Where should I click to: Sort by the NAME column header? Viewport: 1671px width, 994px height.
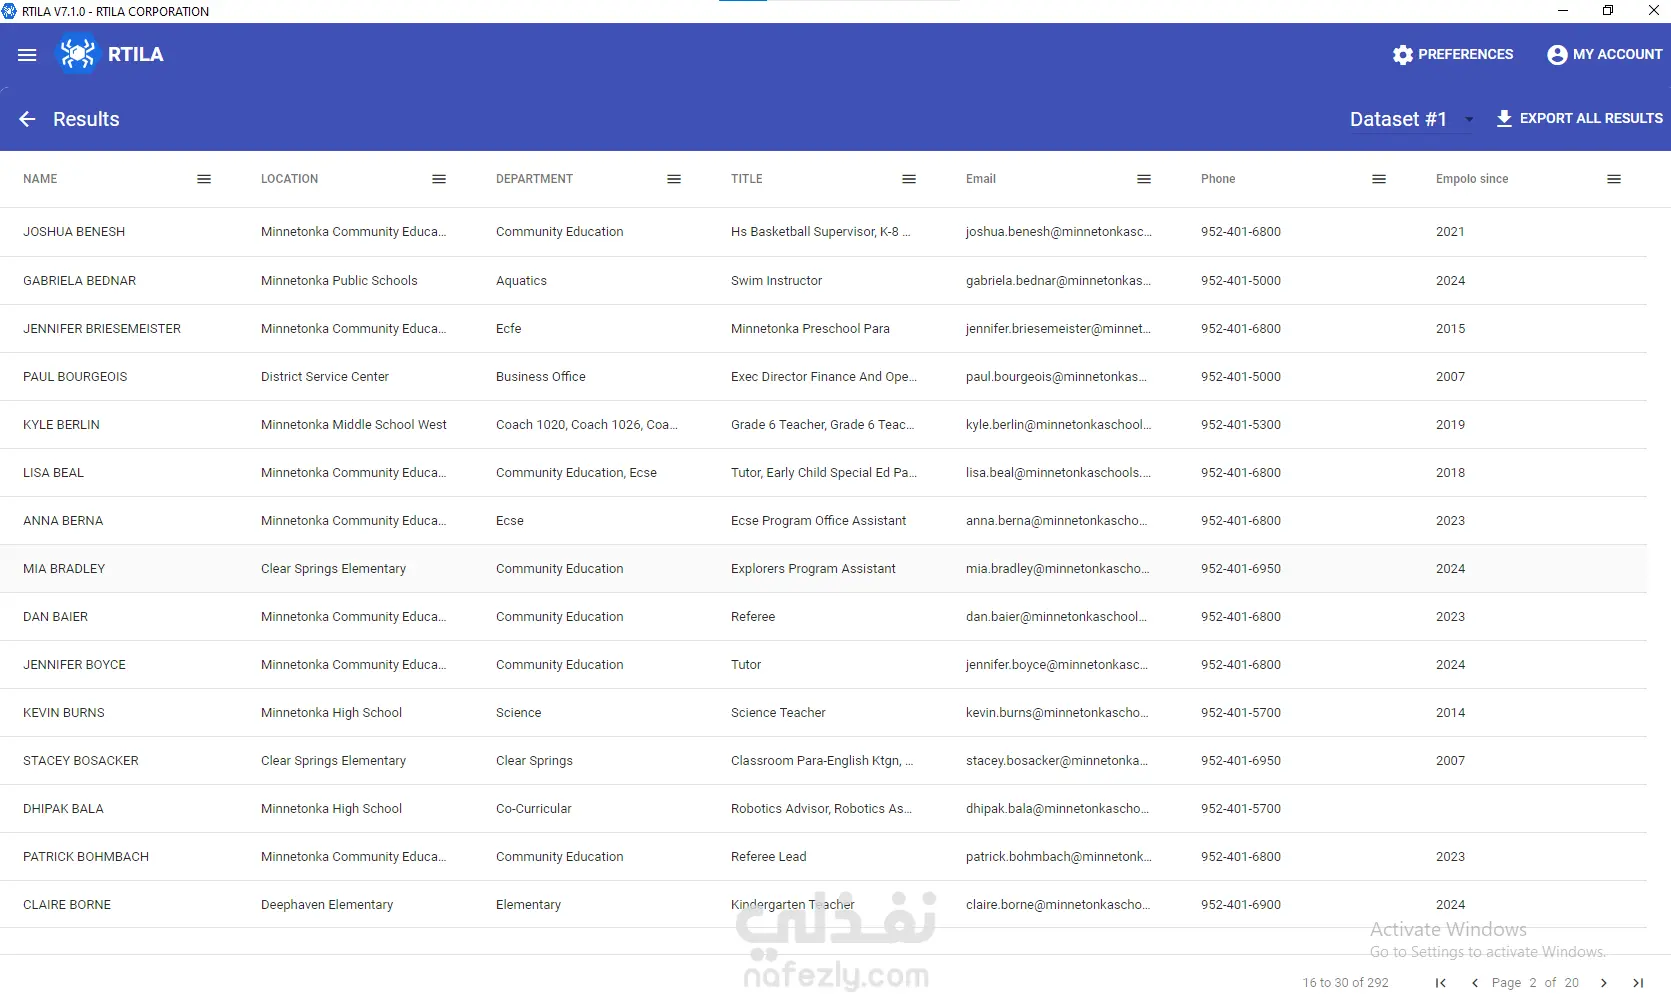pyautogui.click(x=40, y=179)
